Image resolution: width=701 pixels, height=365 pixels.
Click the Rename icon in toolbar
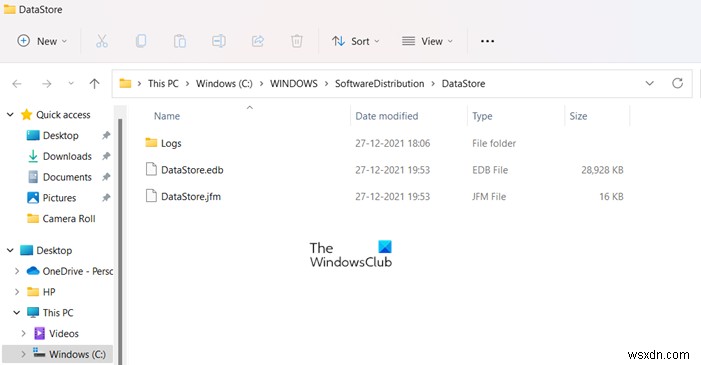(219, 41)
